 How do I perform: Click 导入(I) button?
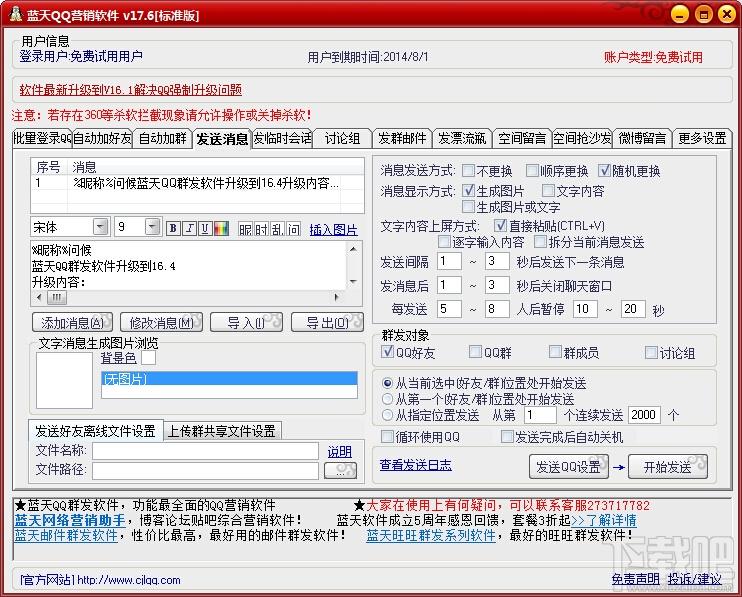246,323
